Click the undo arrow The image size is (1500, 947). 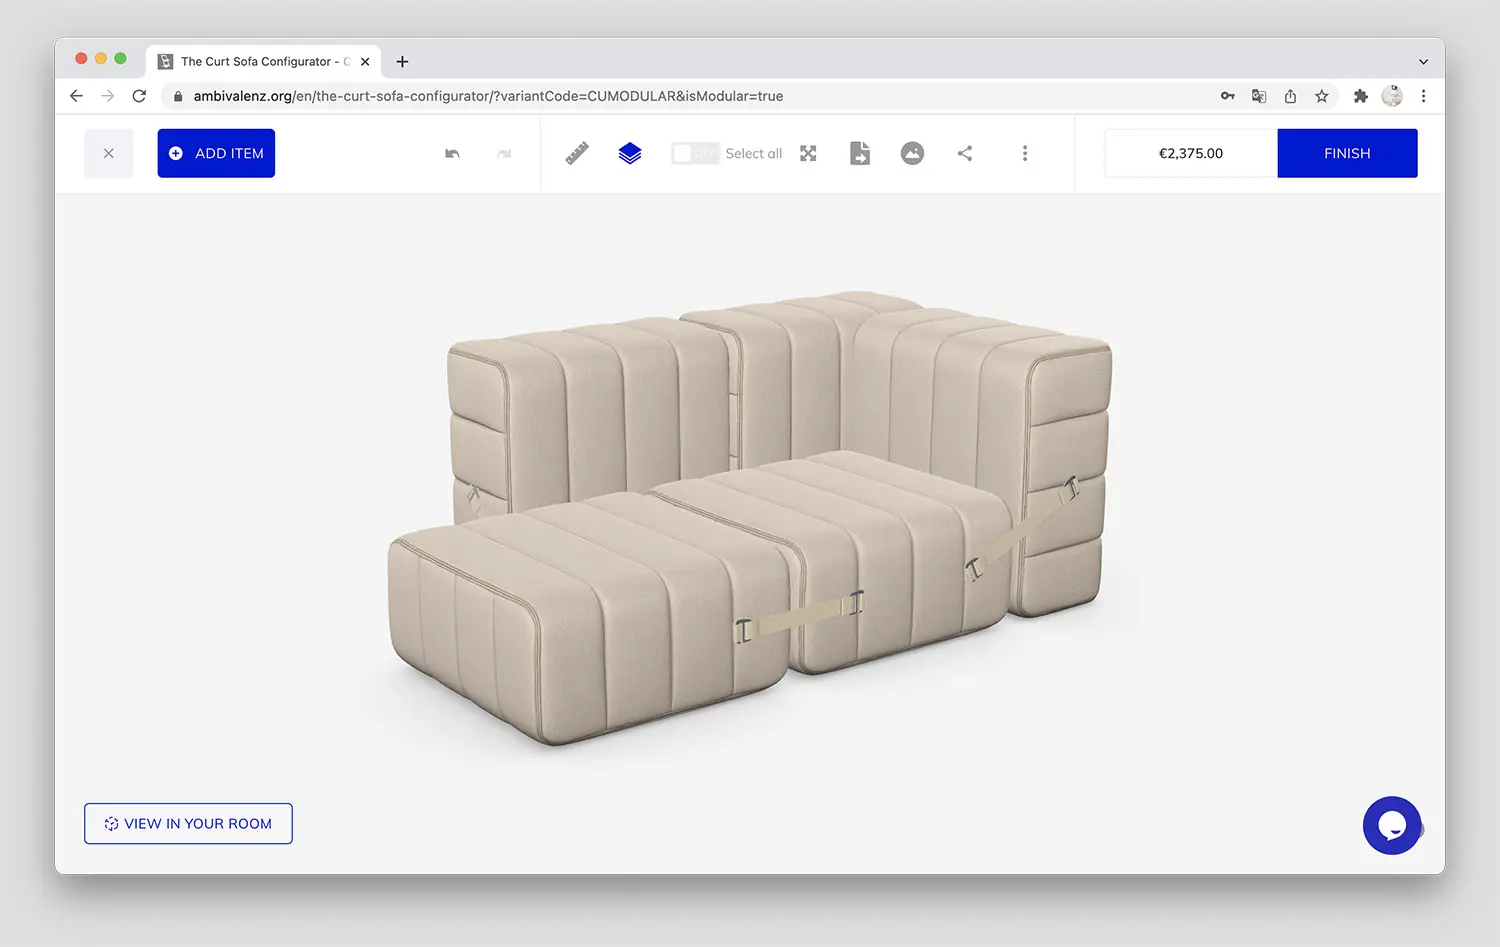point(452,153)
